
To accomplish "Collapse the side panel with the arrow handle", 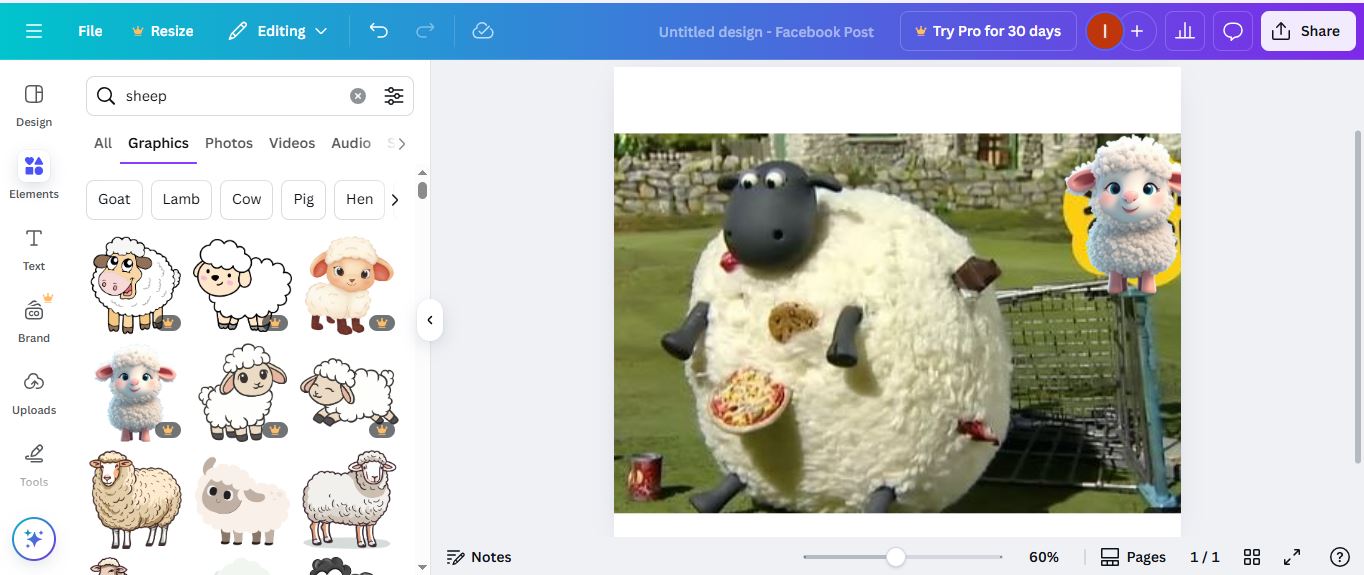I will (x=430, y=320).
